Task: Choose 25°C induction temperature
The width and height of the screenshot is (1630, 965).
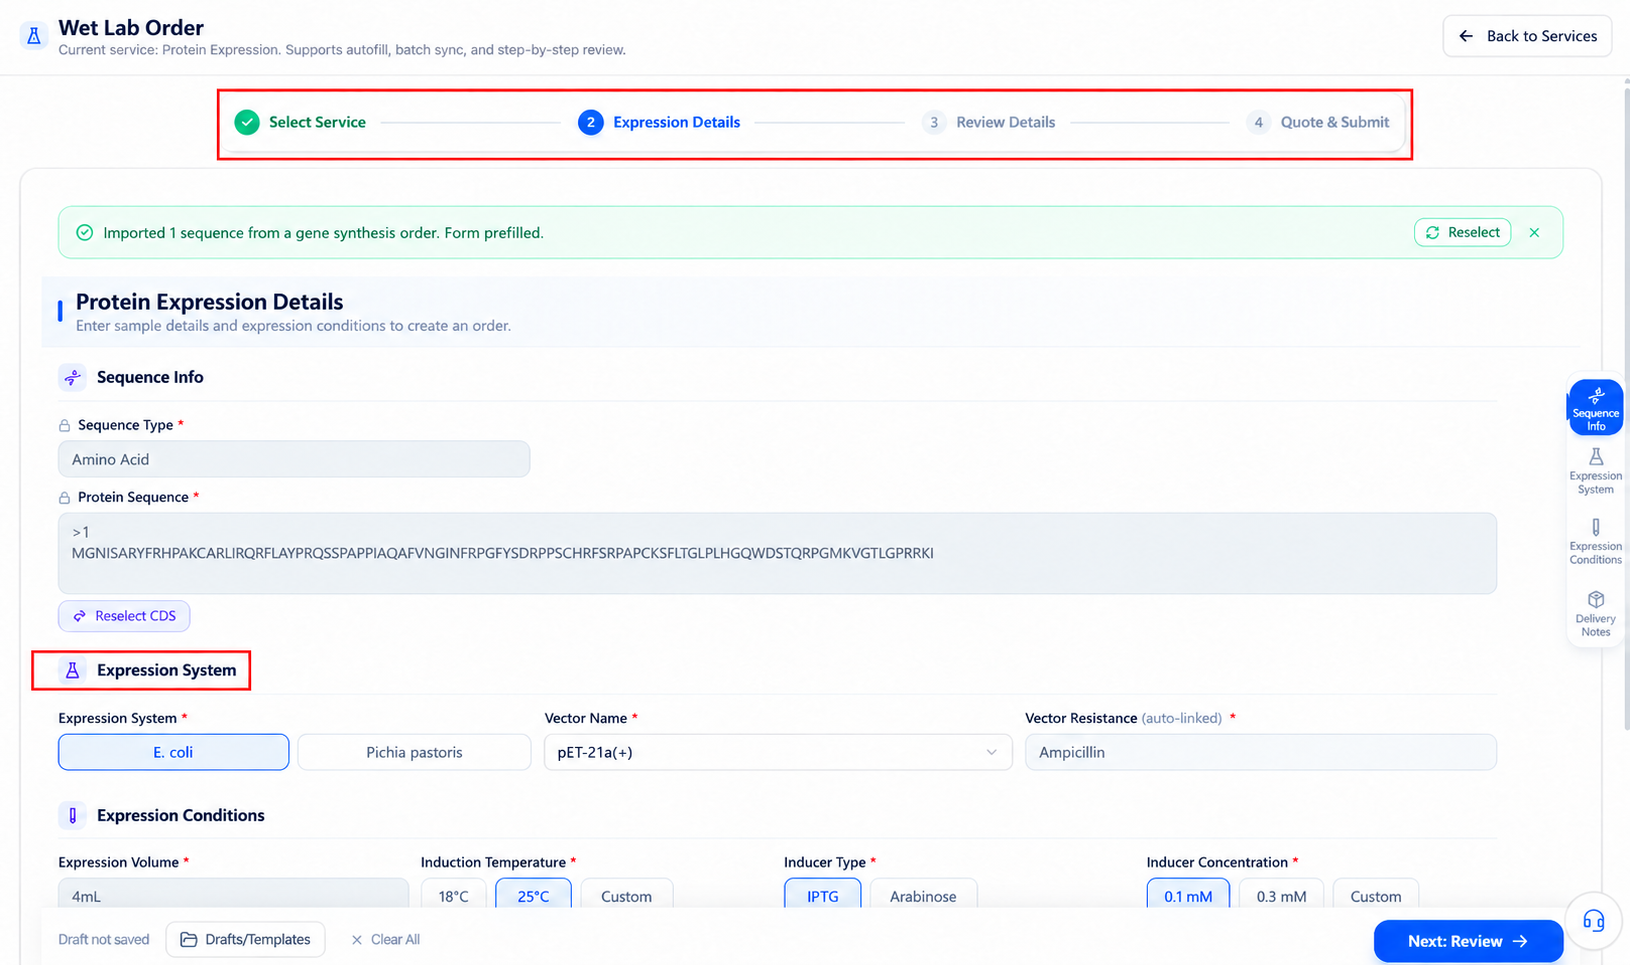Action: click(533, 895)
